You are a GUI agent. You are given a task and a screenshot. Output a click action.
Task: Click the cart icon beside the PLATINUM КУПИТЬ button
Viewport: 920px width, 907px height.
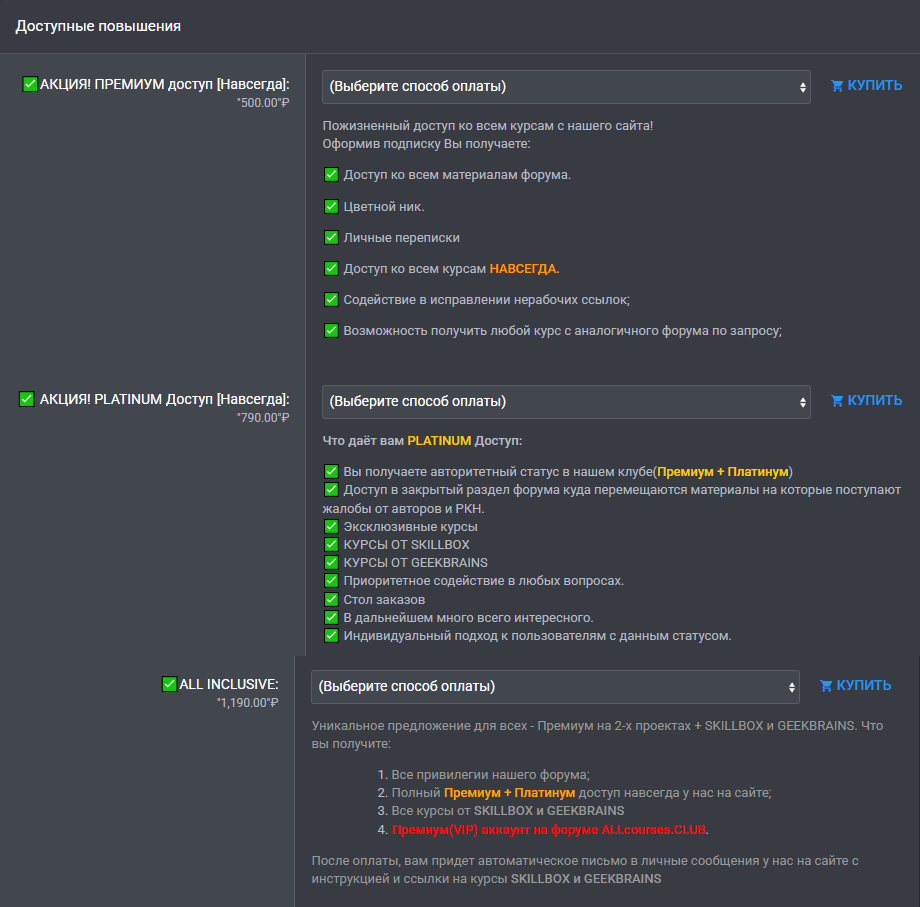click(837, 401)
